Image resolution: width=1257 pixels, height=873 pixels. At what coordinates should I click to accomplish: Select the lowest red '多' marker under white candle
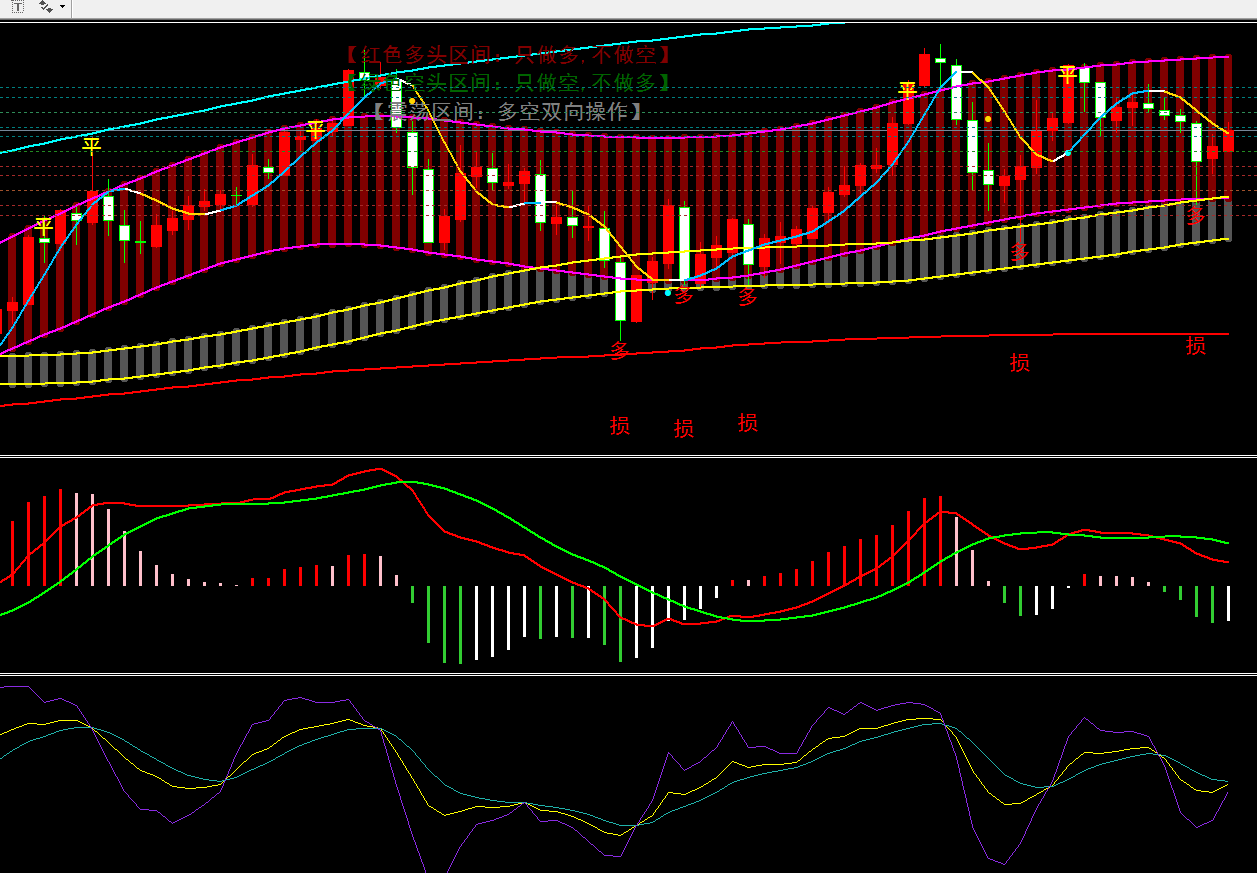(620, 351)
